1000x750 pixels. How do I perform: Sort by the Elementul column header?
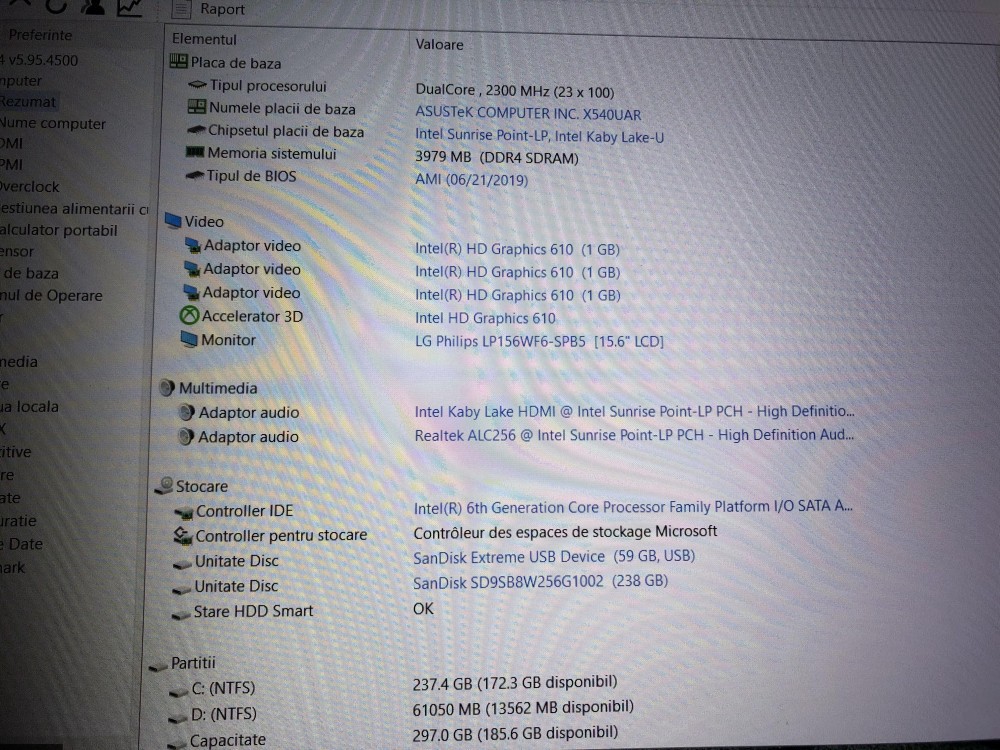click(204, 39)
